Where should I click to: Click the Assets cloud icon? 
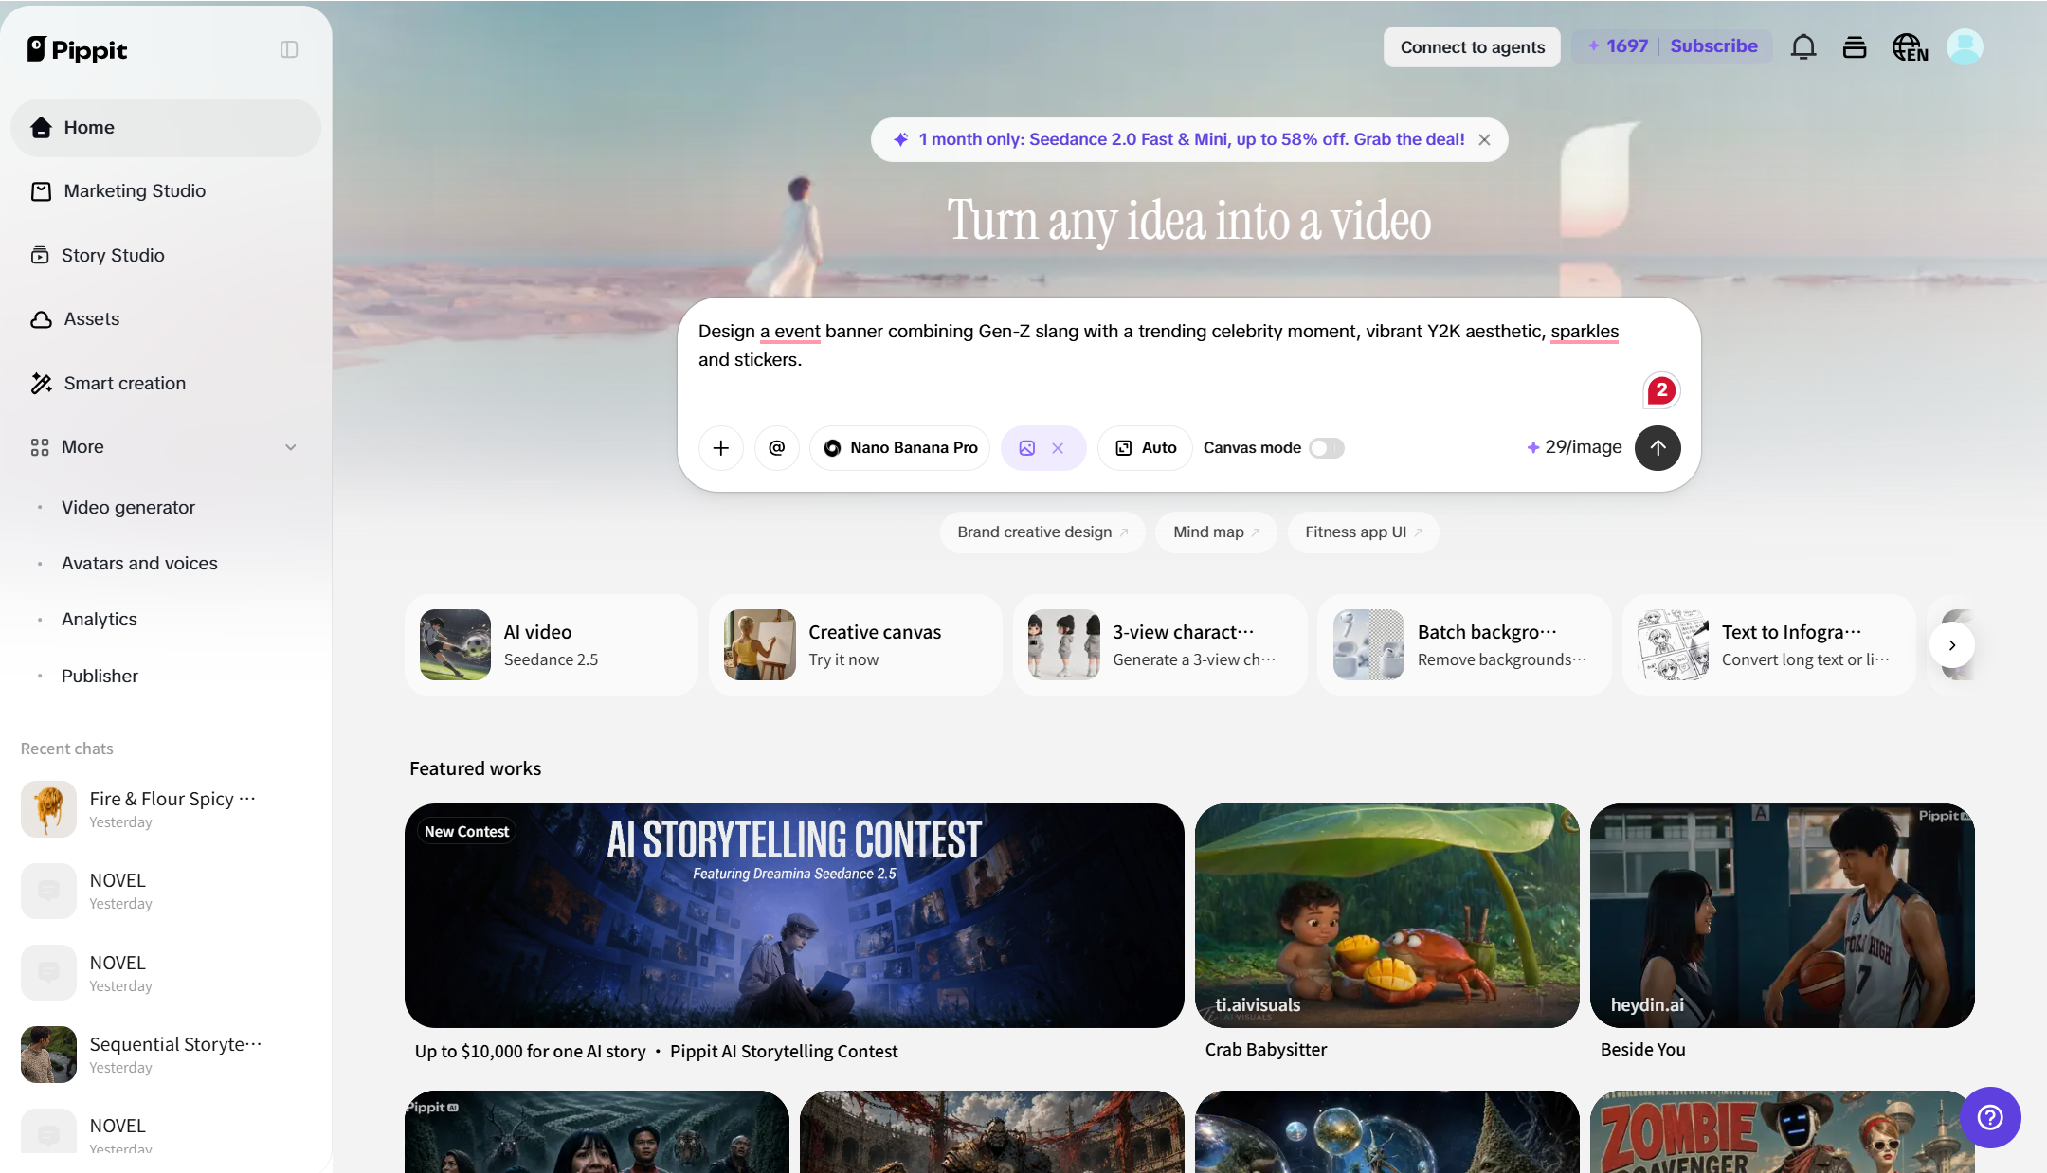[x=41, y=319]
